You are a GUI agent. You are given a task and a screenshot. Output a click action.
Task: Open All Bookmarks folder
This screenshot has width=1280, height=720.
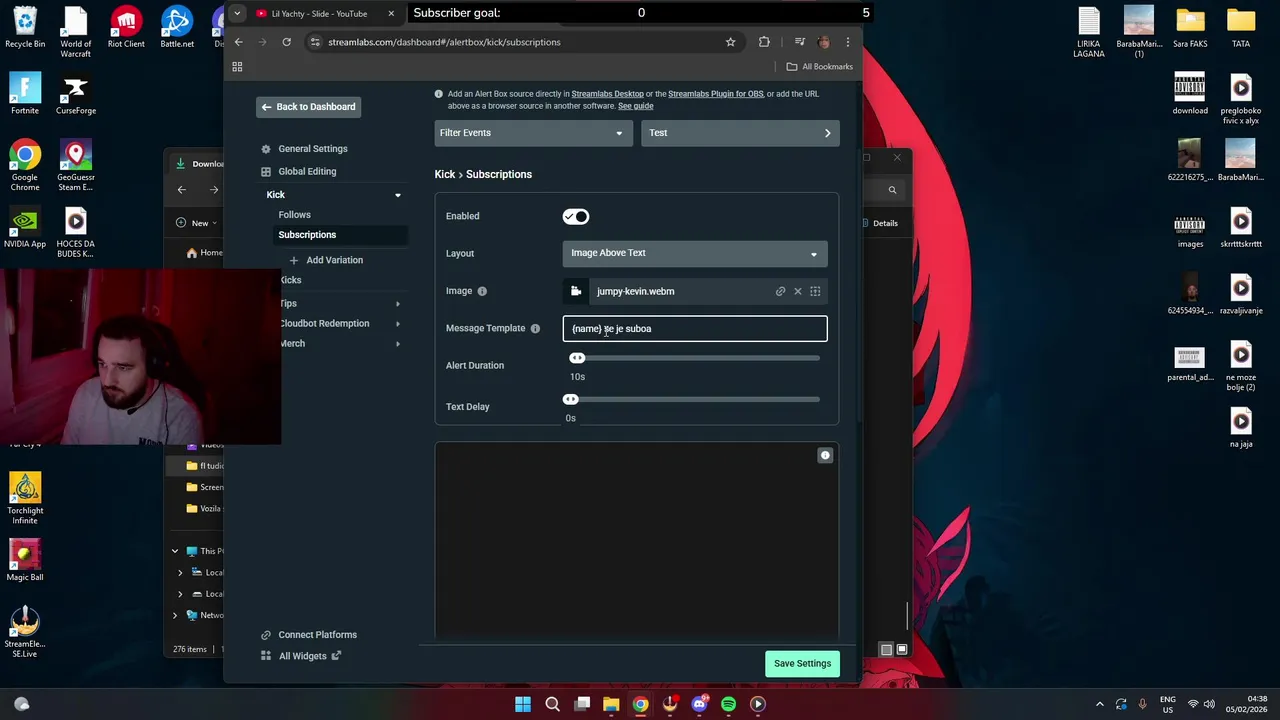pyautogui.click(x=819, y=66)
